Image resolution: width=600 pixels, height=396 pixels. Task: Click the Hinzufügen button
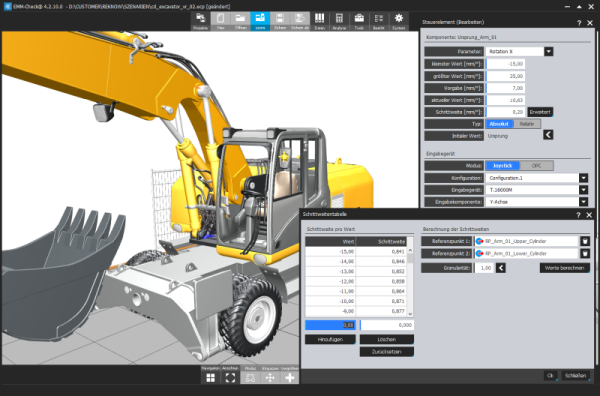(x=330, y=339)
